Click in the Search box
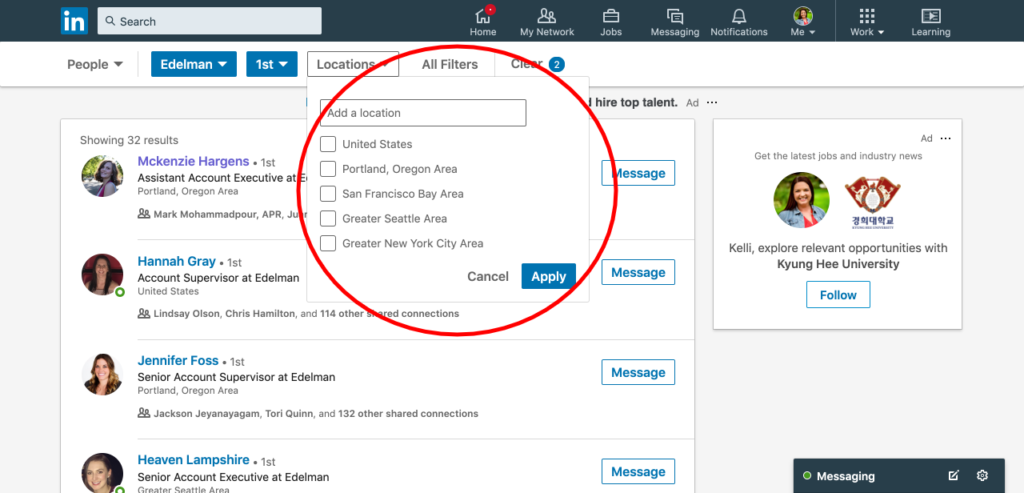Image resolution: width=1024 pixels, height=493 pixels. point(210,21)
